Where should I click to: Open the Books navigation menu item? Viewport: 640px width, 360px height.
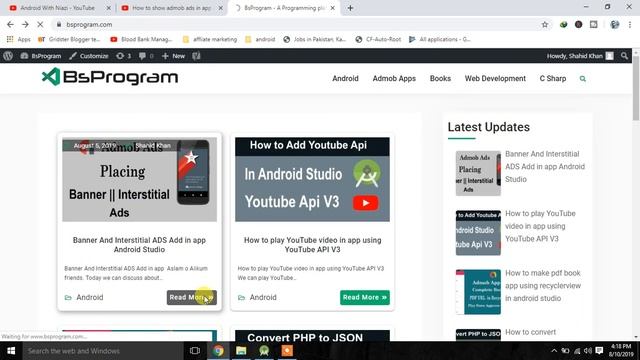click(440, 78)
